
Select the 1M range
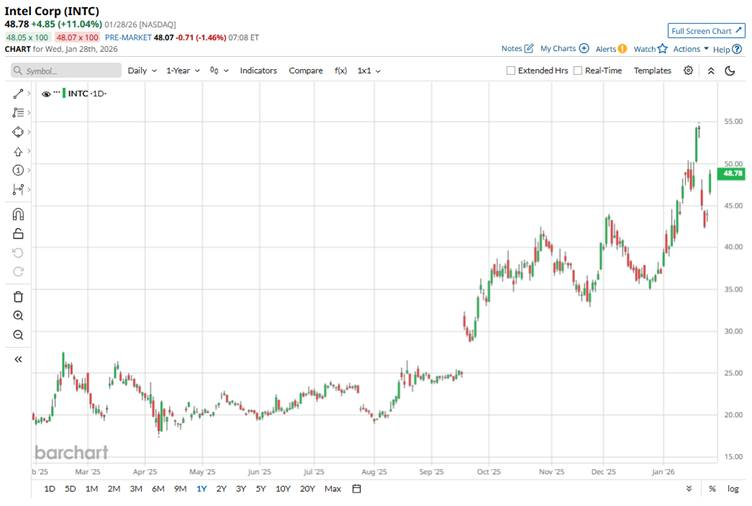(x=92, y=489)
